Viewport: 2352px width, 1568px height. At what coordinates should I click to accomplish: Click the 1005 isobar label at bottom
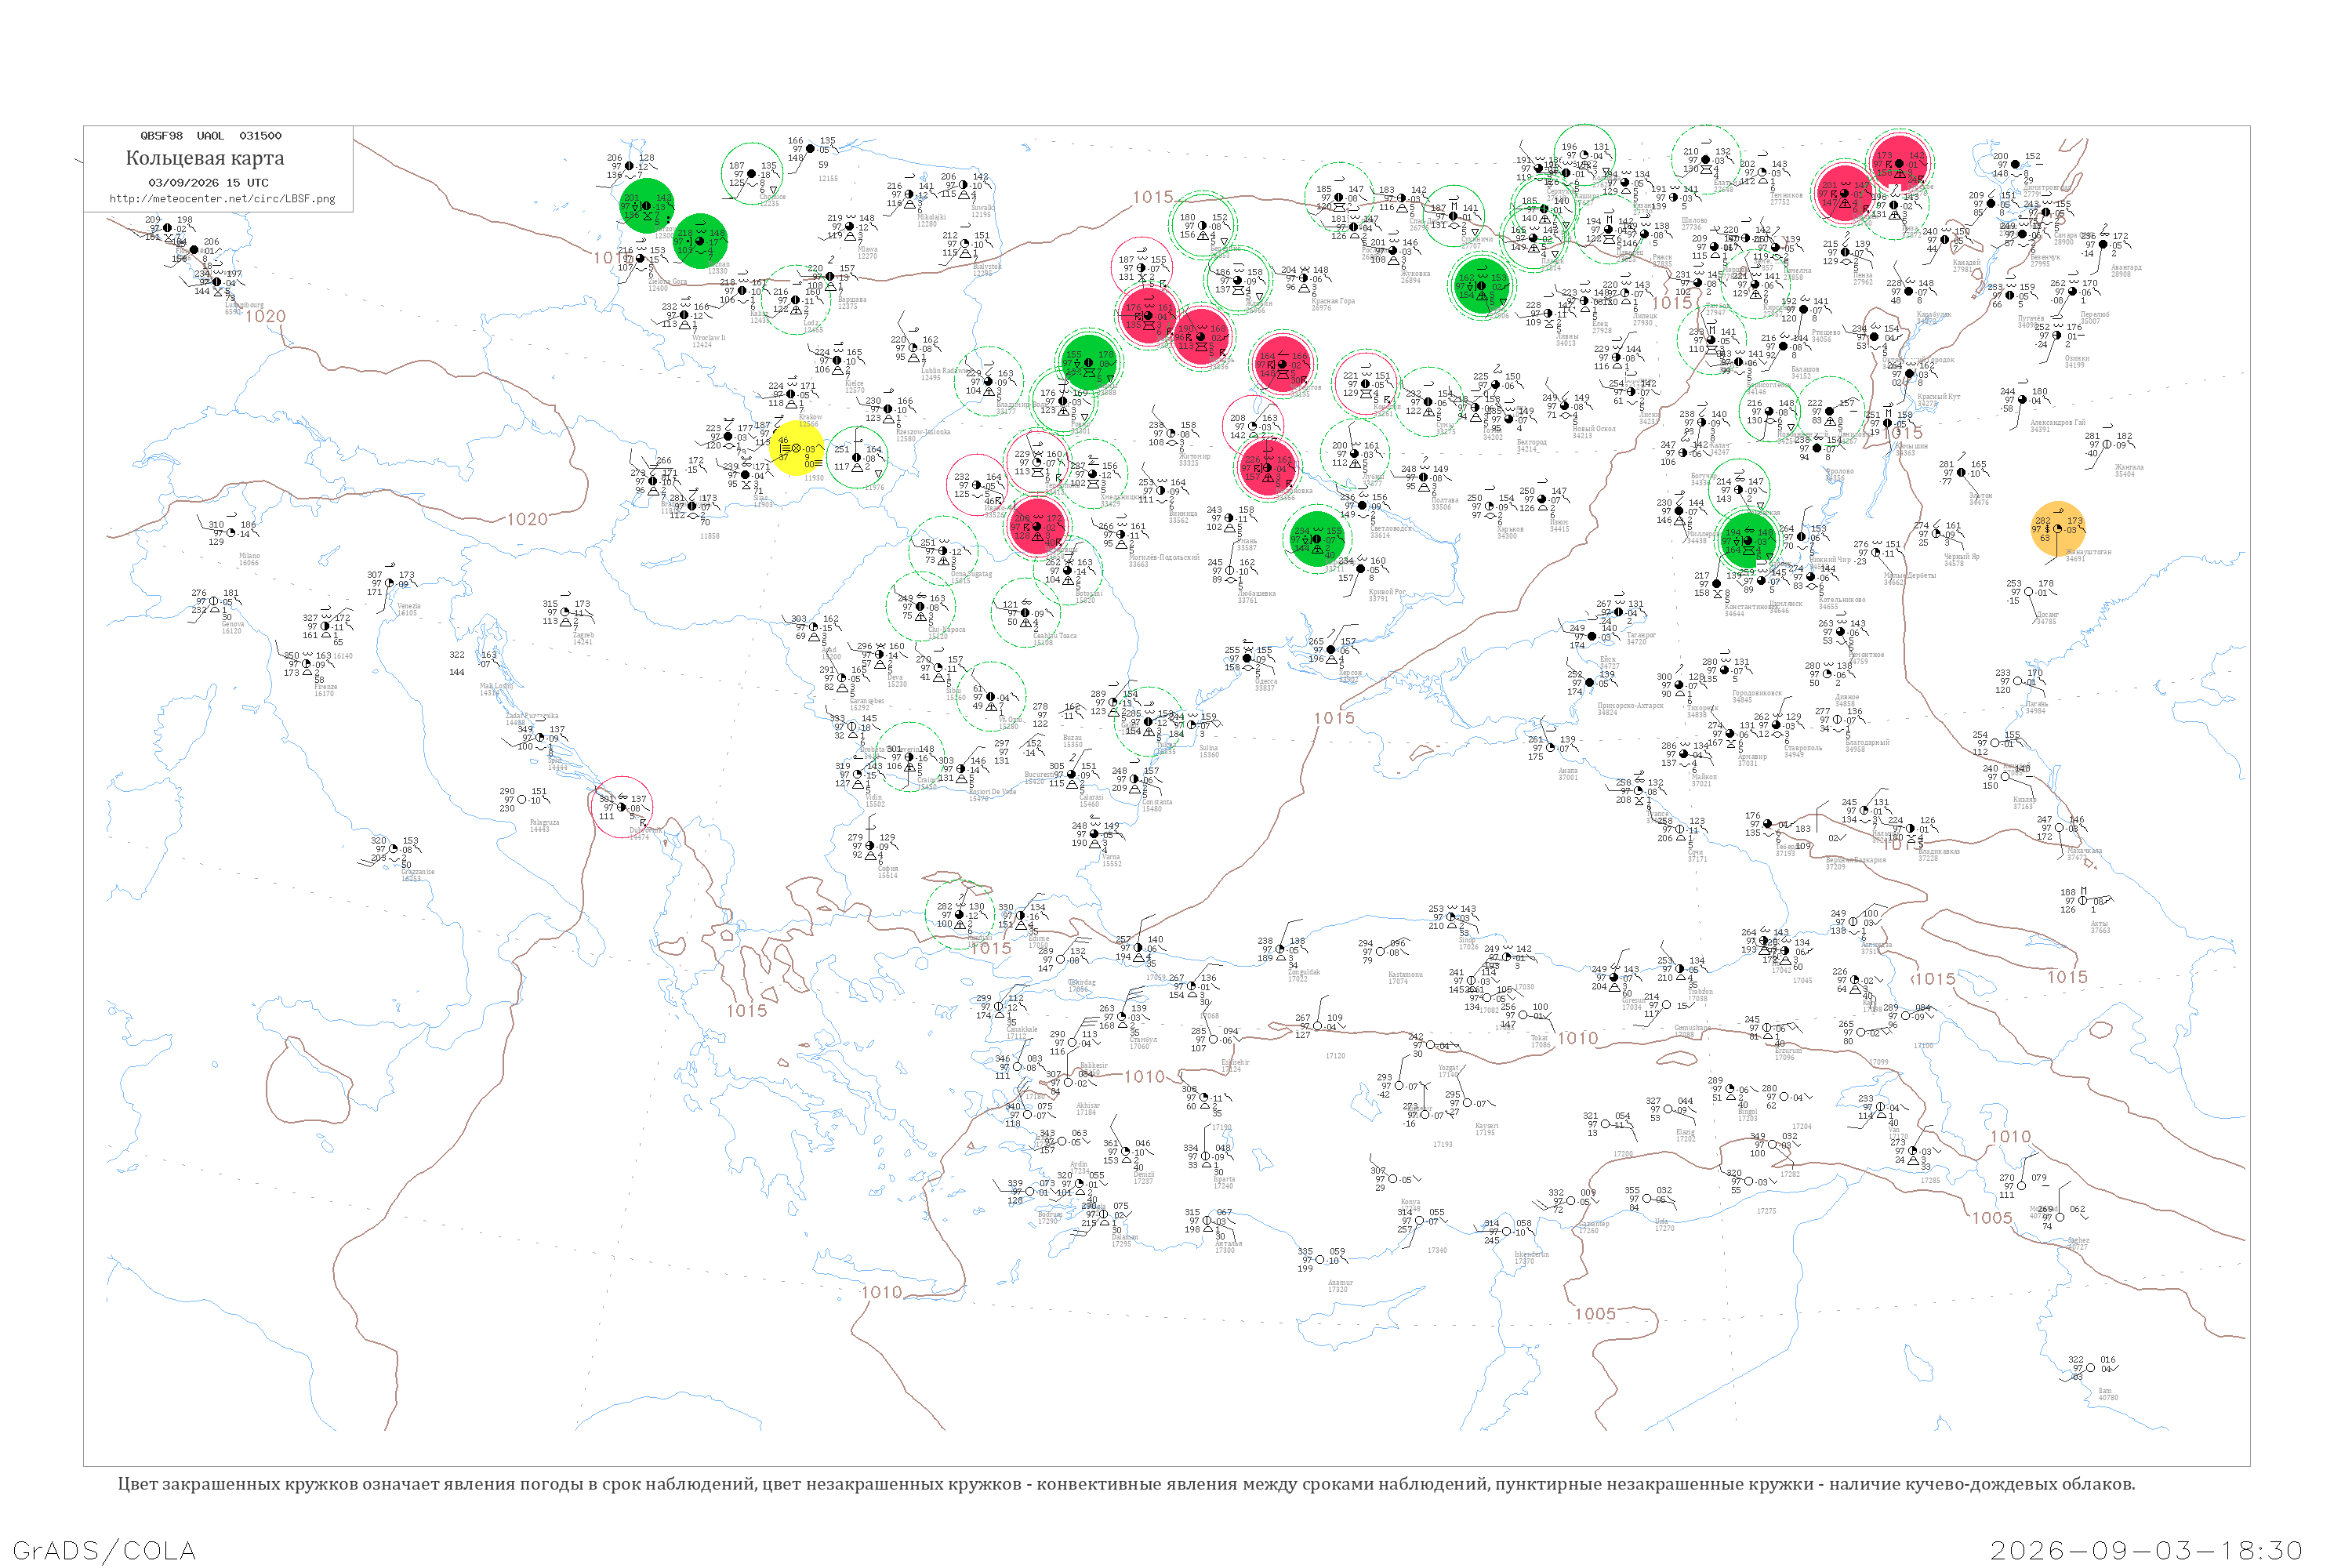[1595, 1314]
